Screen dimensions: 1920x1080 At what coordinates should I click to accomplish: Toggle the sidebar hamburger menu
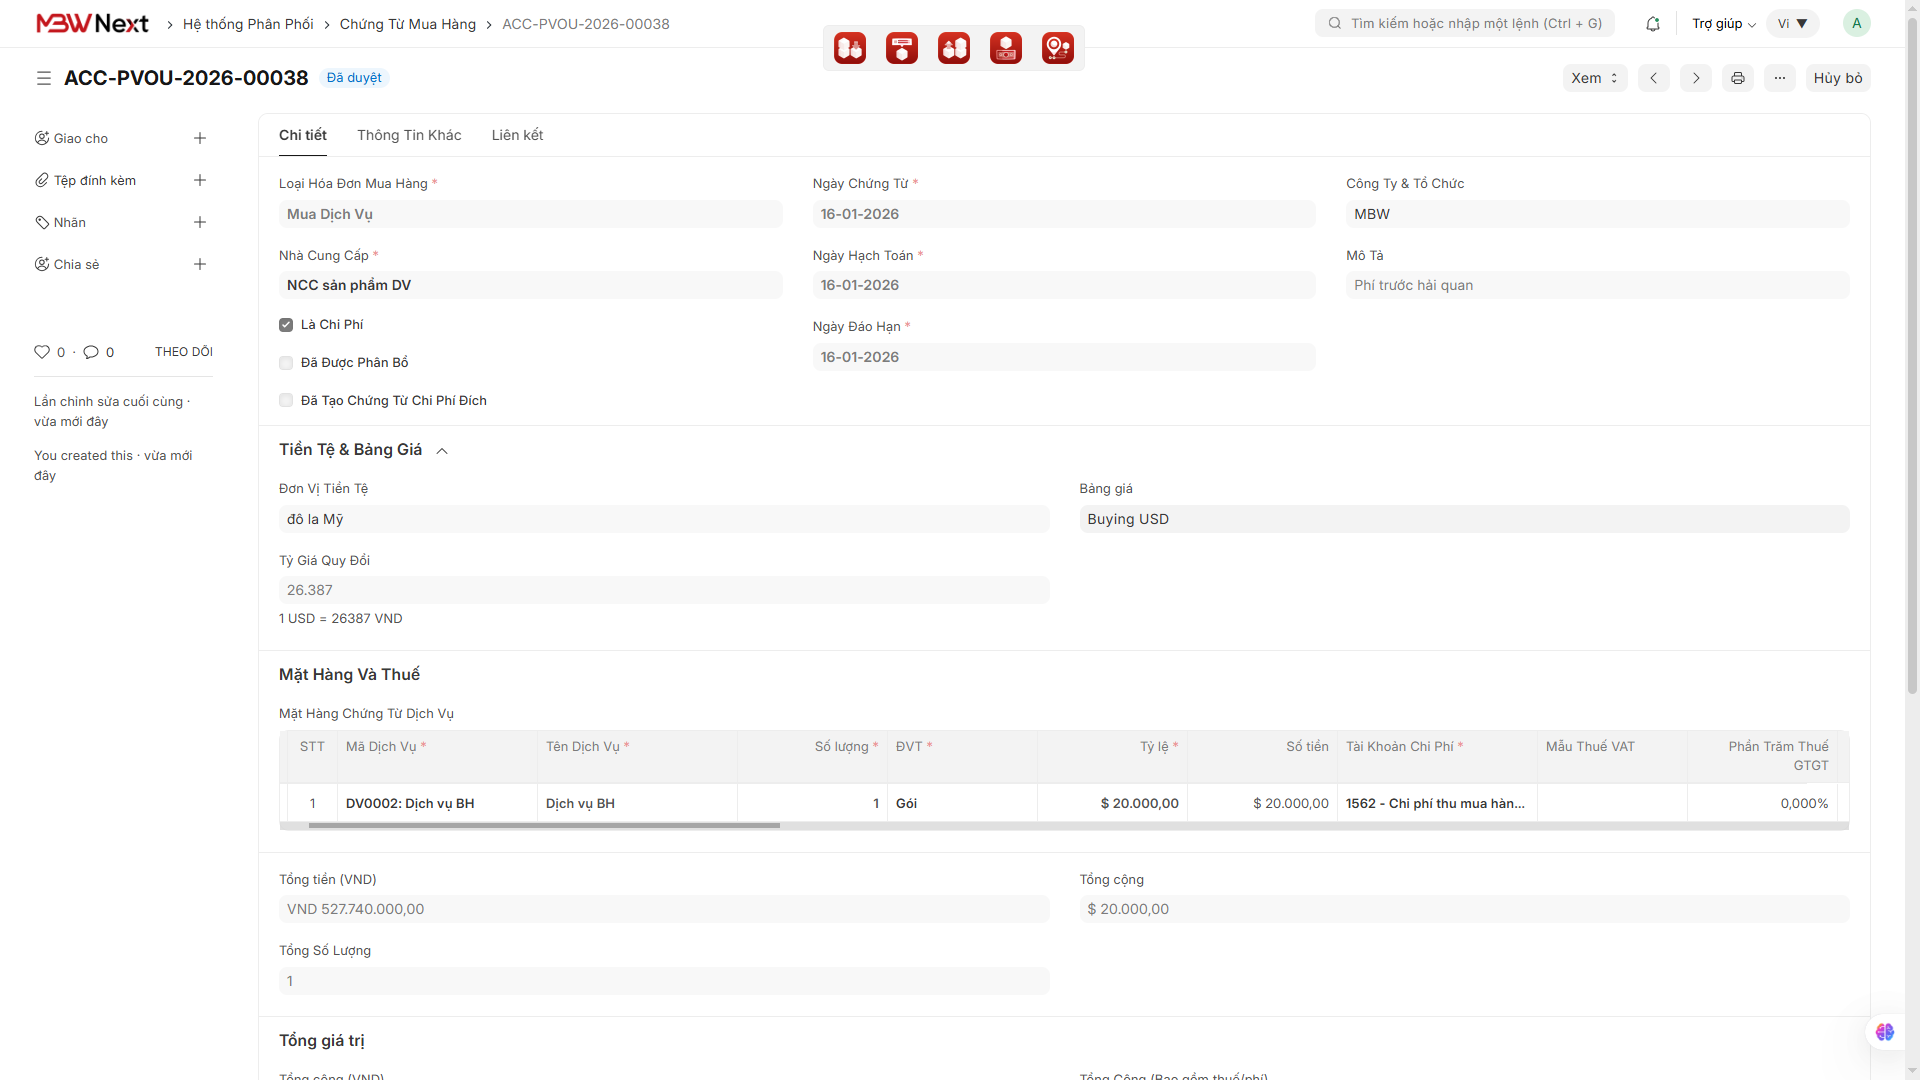coord(44,78)
